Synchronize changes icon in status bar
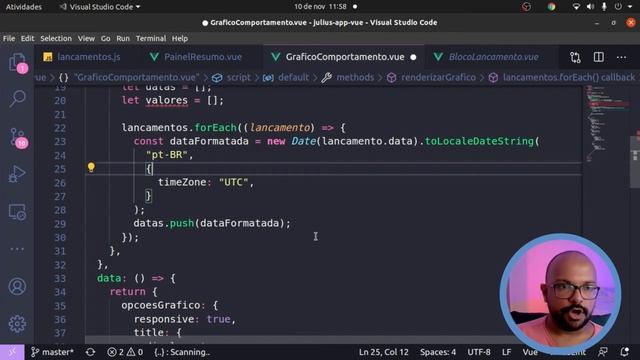The image size is (640, 360). coord(90,352)
